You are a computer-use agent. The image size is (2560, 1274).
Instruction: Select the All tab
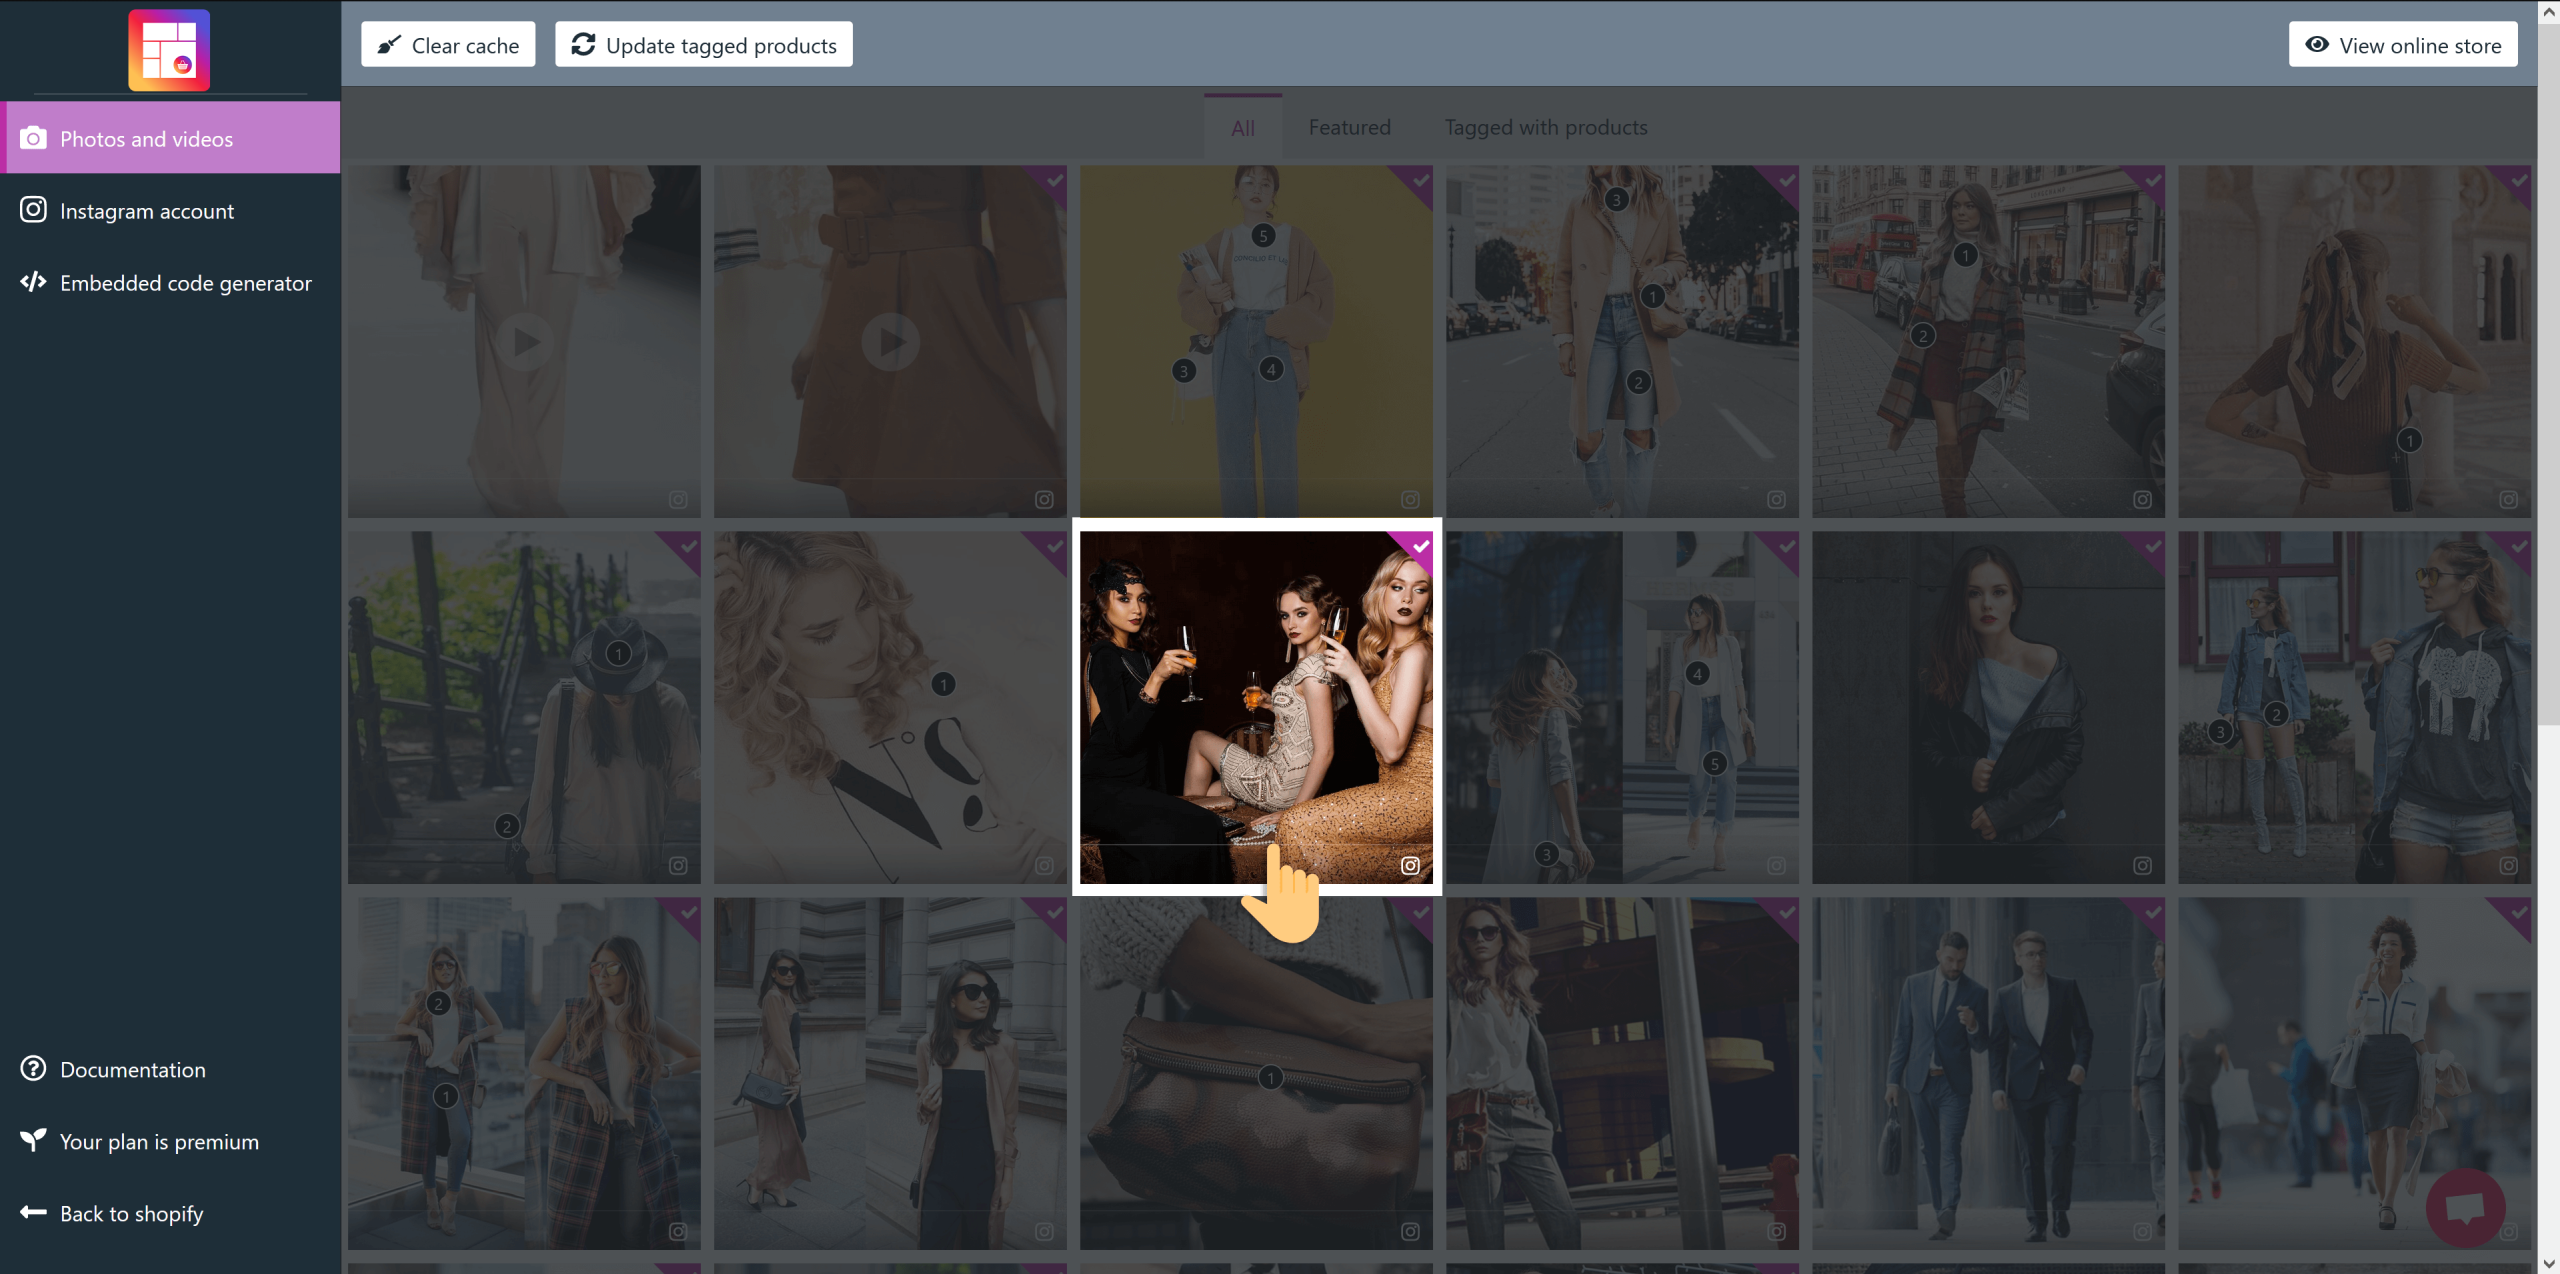(1242, 128)
